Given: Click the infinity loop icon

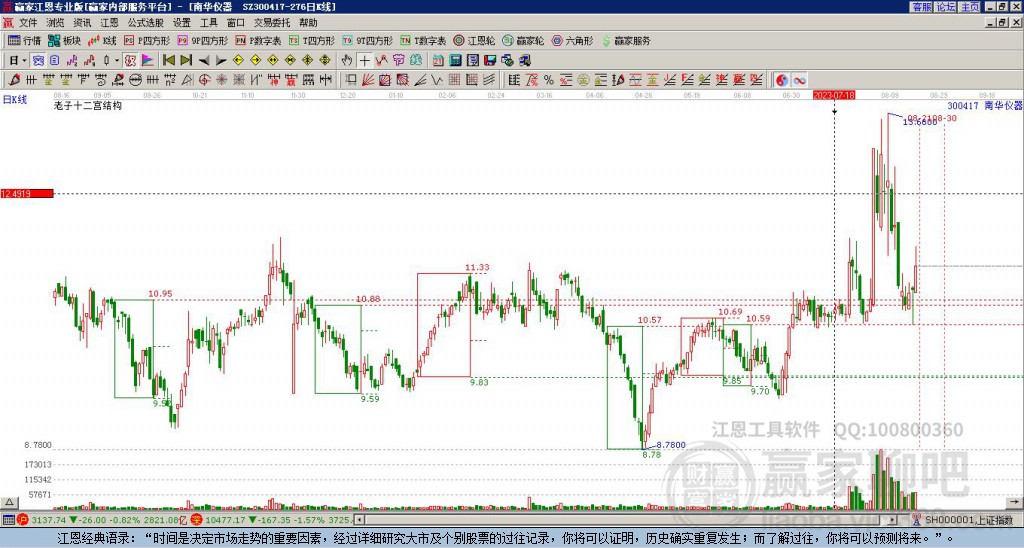Looking at the screenshot, I should (799, 80).
